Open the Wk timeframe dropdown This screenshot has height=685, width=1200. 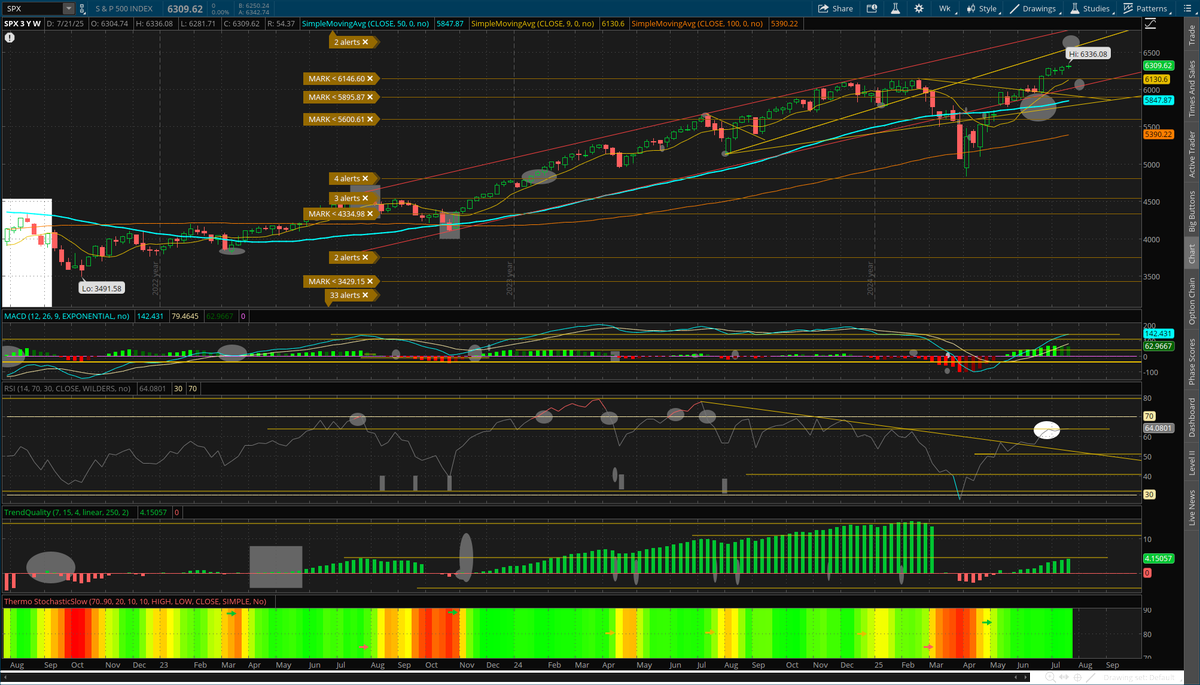(946, 8)
